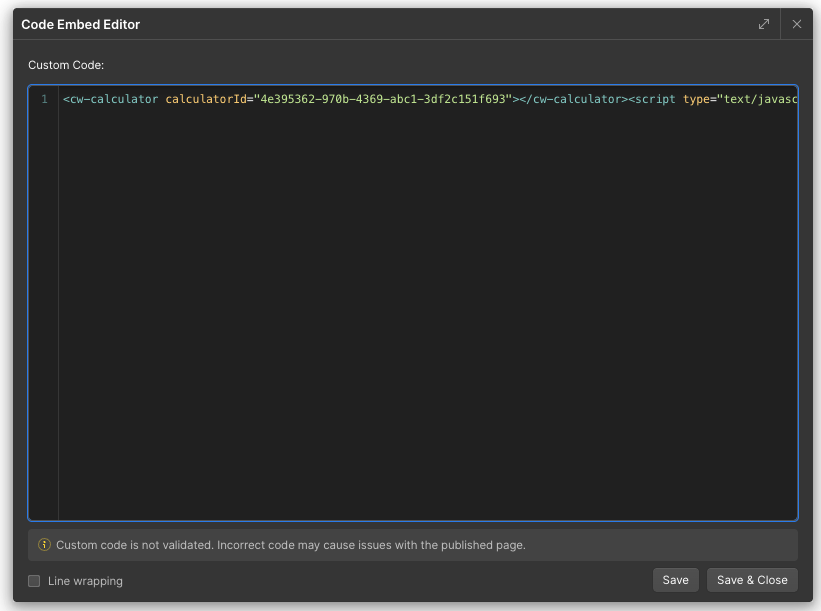Image resolution: width=821 pixels, height=611 pixels.
Task: Click the script tag in the code
Action: [655, 99]
